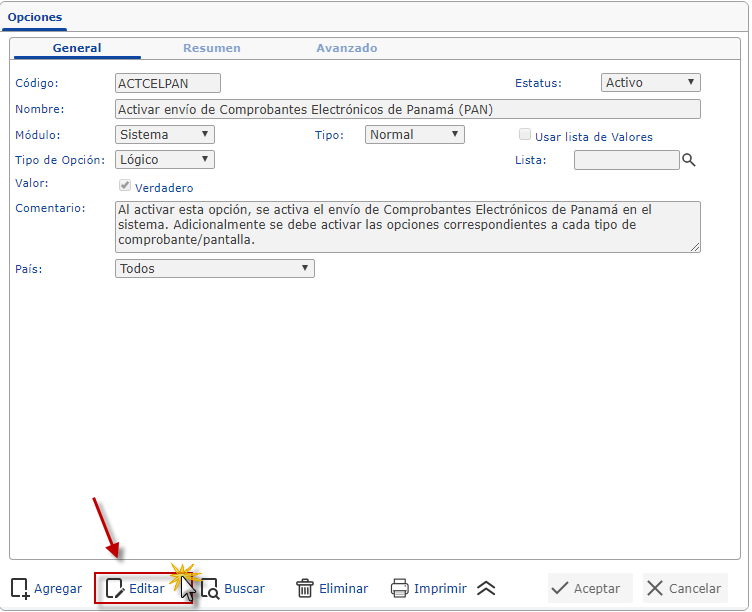Collapse toolbar with double chevron up icon
This screenshot has height=612, width=752.
click(486, 588)
